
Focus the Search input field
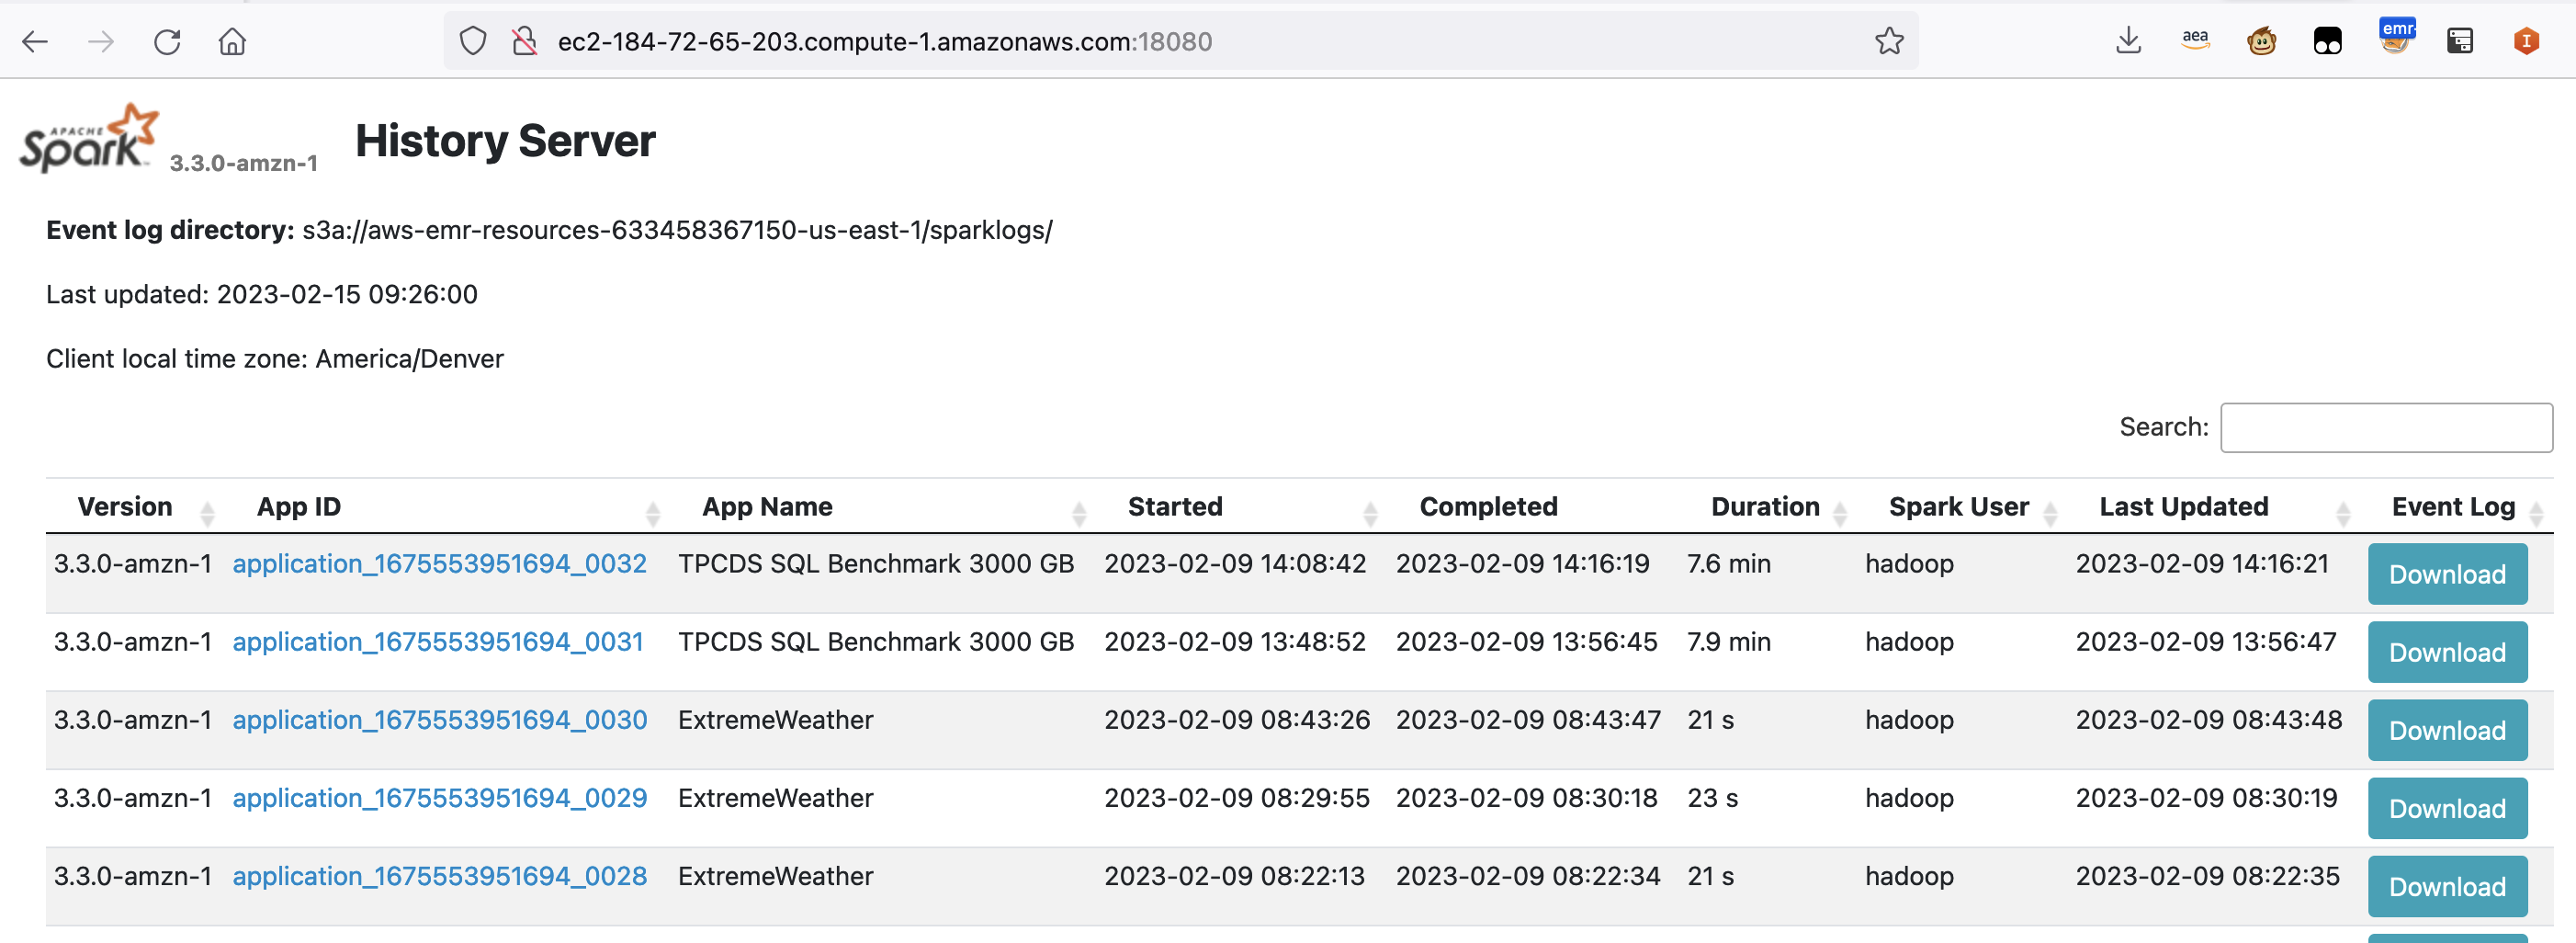click(2385, 428)
